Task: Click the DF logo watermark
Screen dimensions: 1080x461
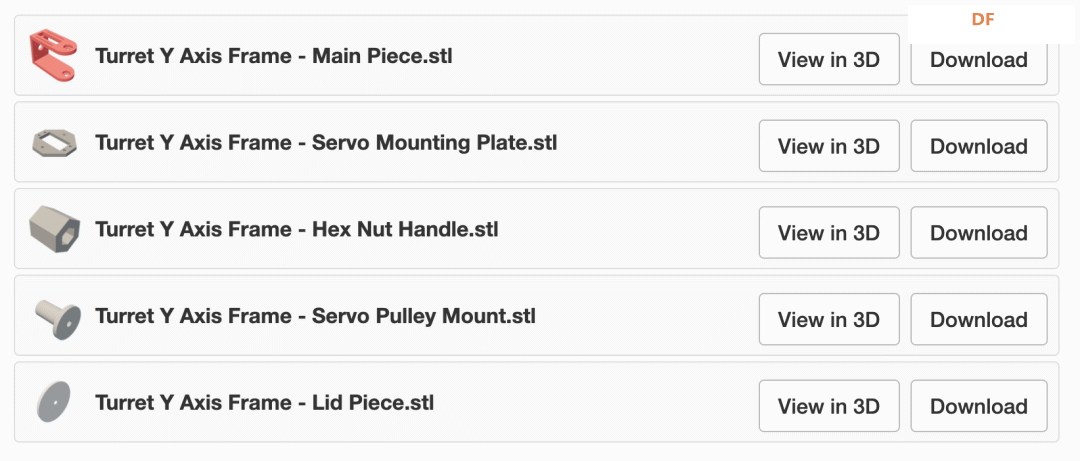Action: tap(983, 20)
